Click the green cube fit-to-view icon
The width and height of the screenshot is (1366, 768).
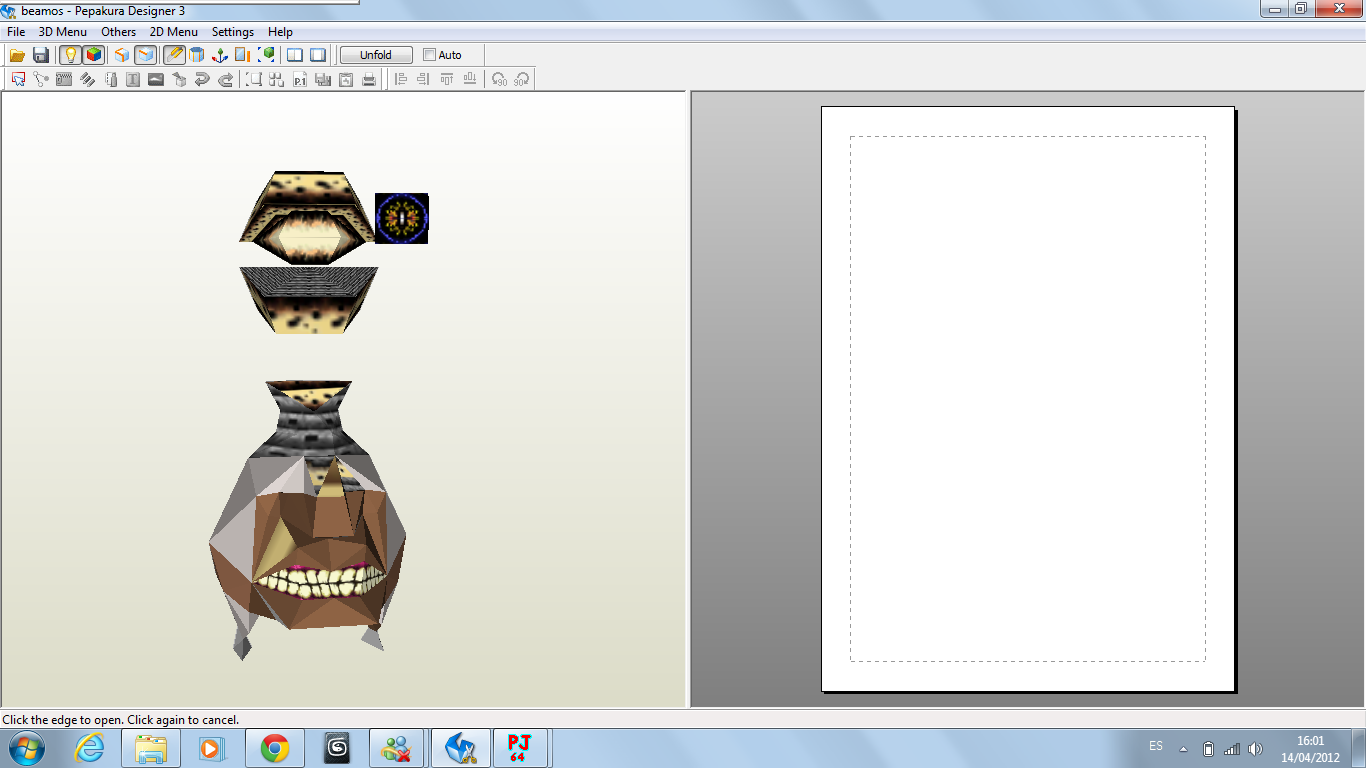[267, 55]
